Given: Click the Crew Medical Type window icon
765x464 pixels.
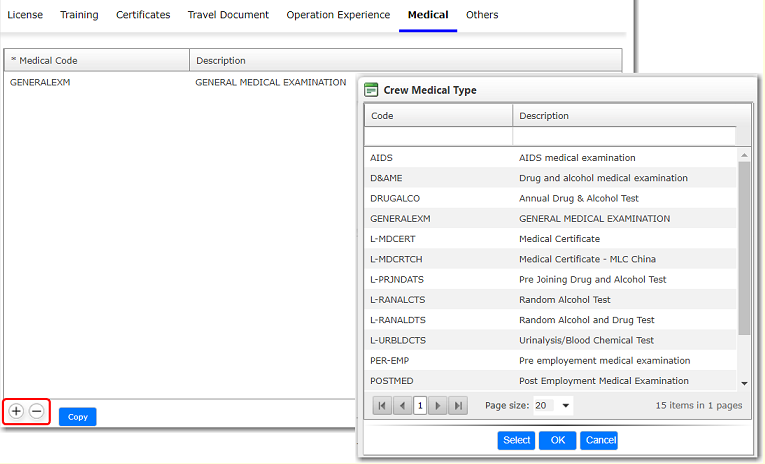Looking at the screenshot, I should click(x=371, y=90).
